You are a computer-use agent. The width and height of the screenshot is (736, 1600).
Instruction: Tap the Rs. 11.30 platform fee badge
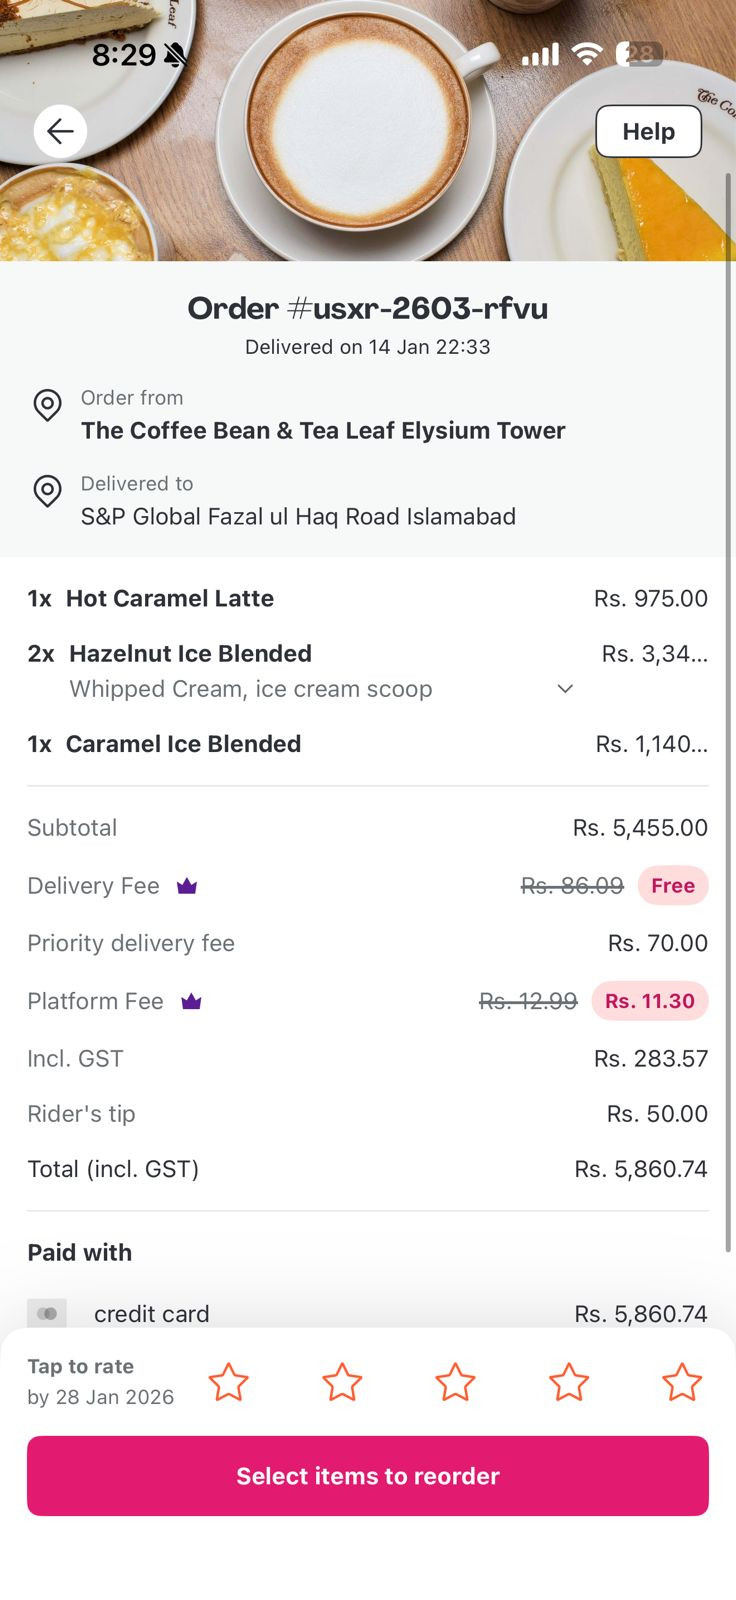click(x=649, y=1001)
